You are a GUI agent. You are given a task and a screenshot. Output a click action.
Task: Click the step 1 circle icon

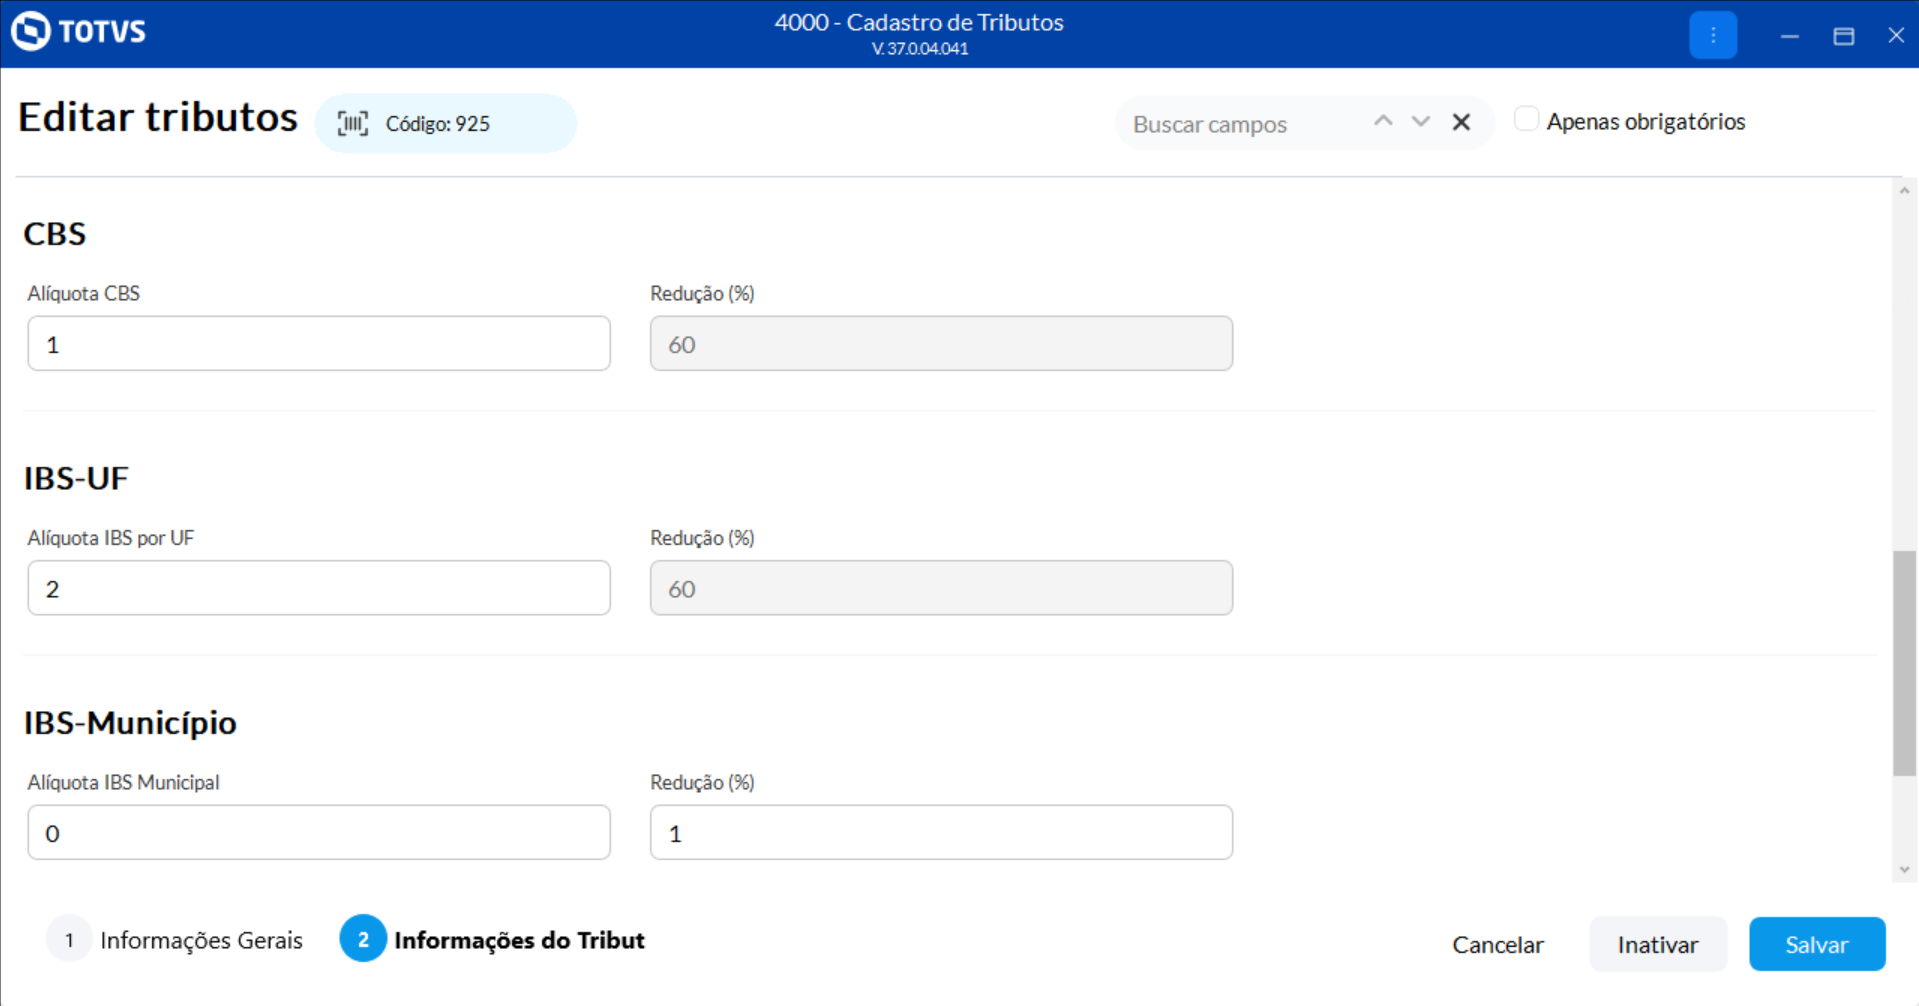coord(69,940)
